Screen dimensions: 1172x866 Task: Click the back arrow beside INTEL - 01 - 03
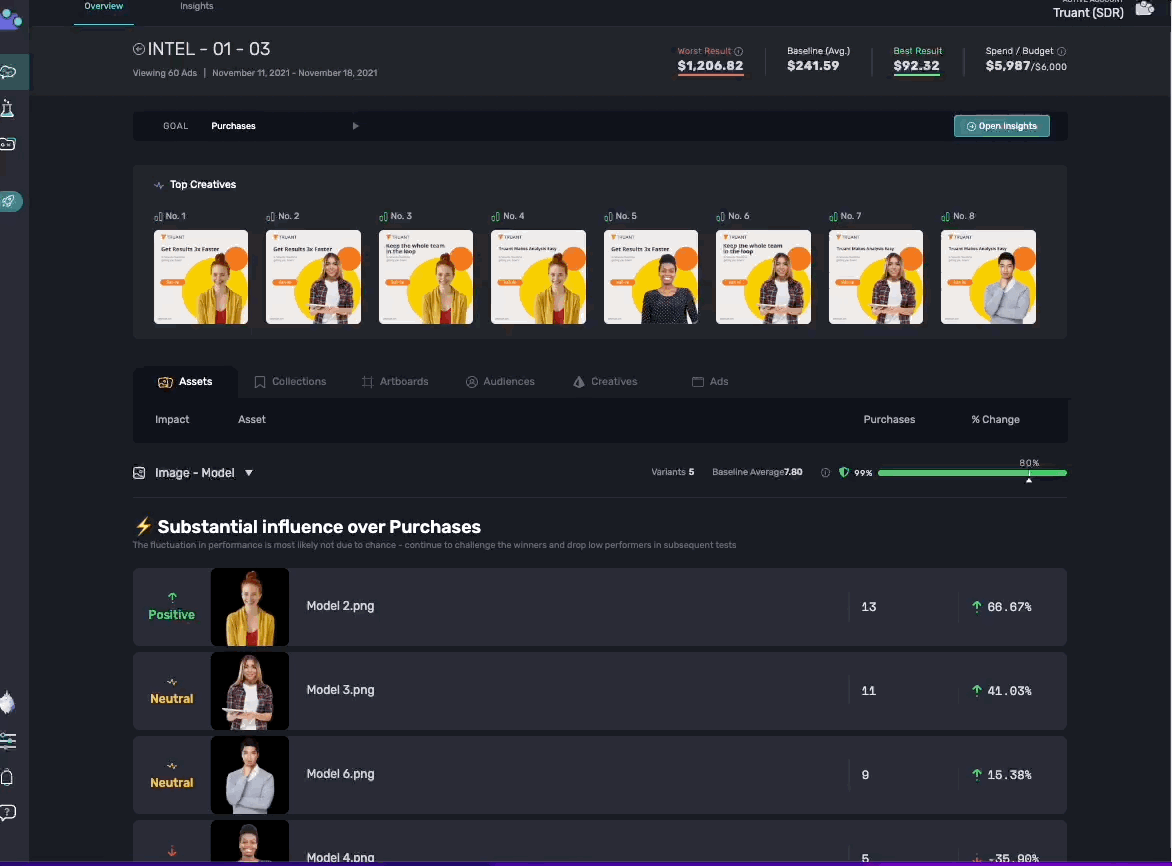(139, 49)
